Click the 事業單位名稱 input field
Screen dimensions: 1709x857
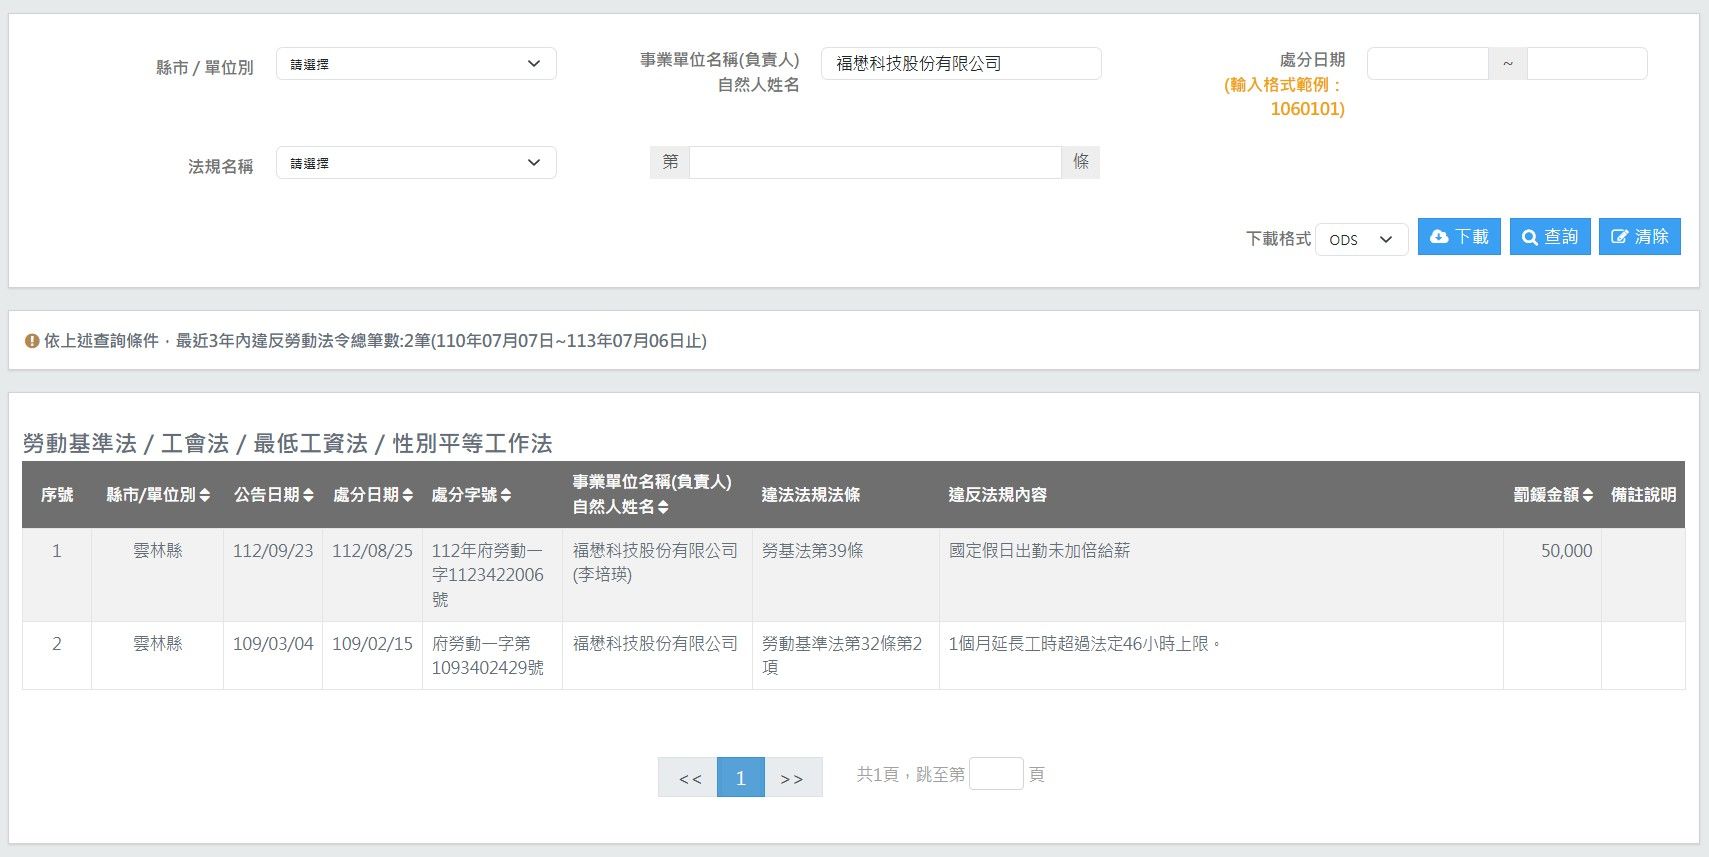961,64
